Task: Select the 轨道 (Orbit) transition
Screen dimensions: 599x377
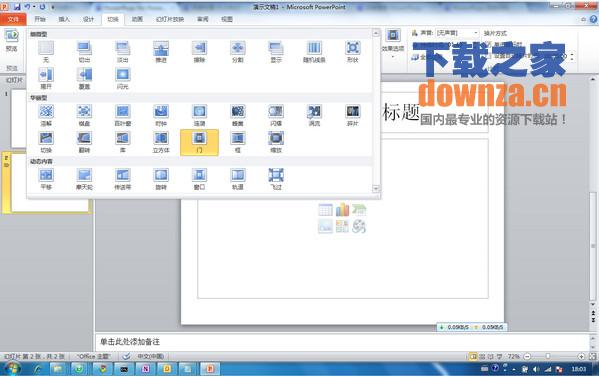Action: pos(238,179)
